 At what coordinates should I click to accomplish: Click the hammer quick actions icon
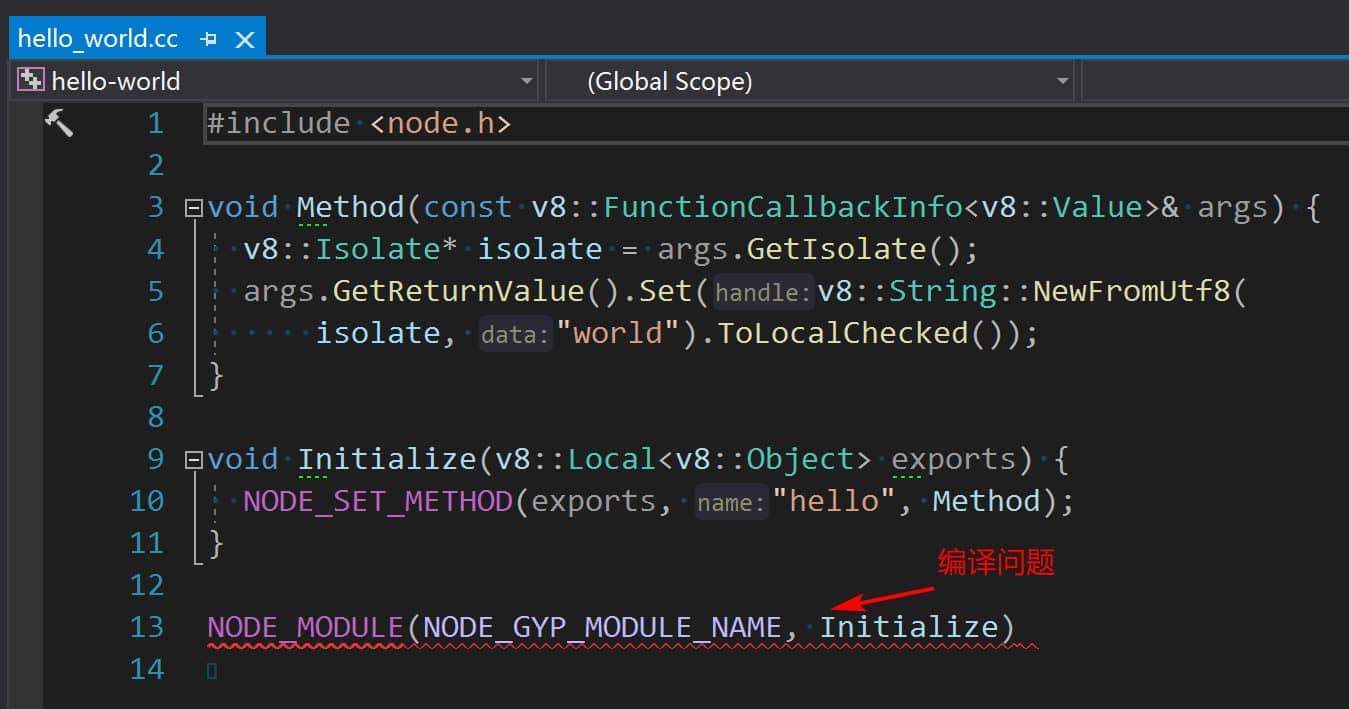(59, 123)
